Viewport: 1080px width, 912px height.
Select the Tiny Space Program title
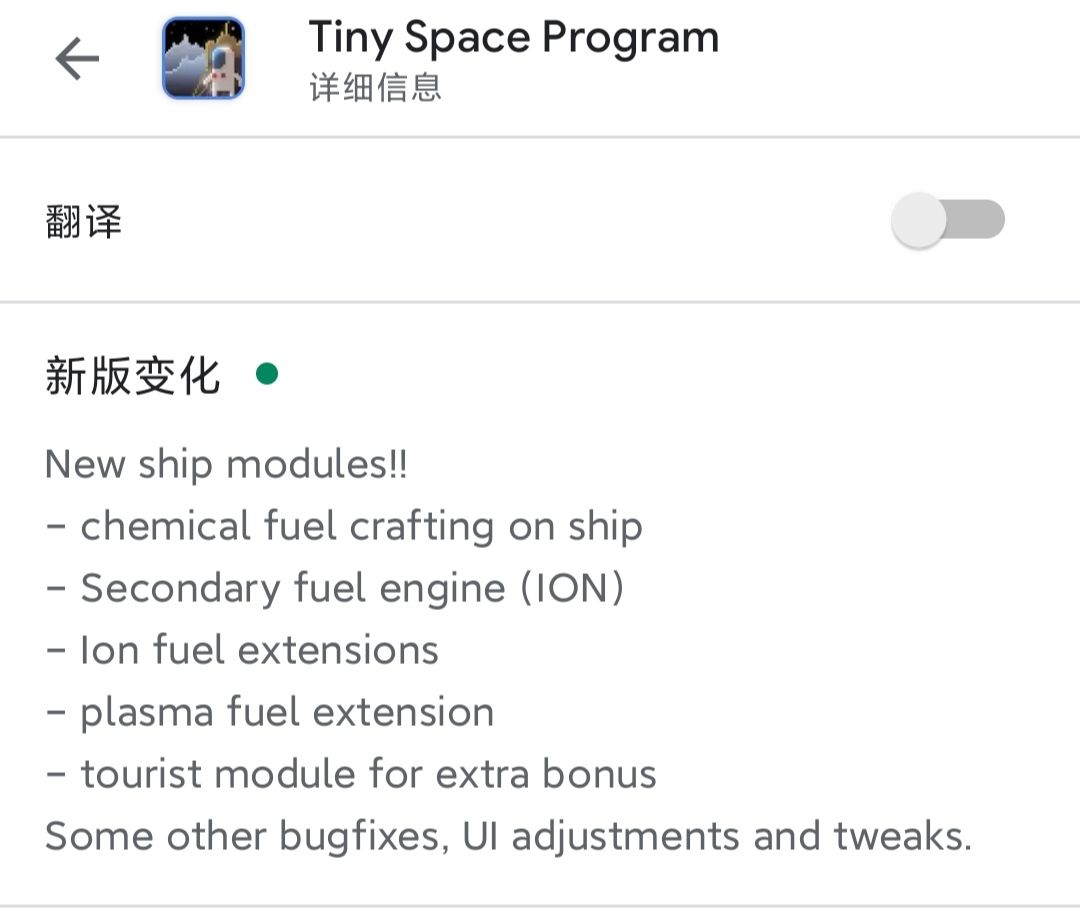[513, 38]
